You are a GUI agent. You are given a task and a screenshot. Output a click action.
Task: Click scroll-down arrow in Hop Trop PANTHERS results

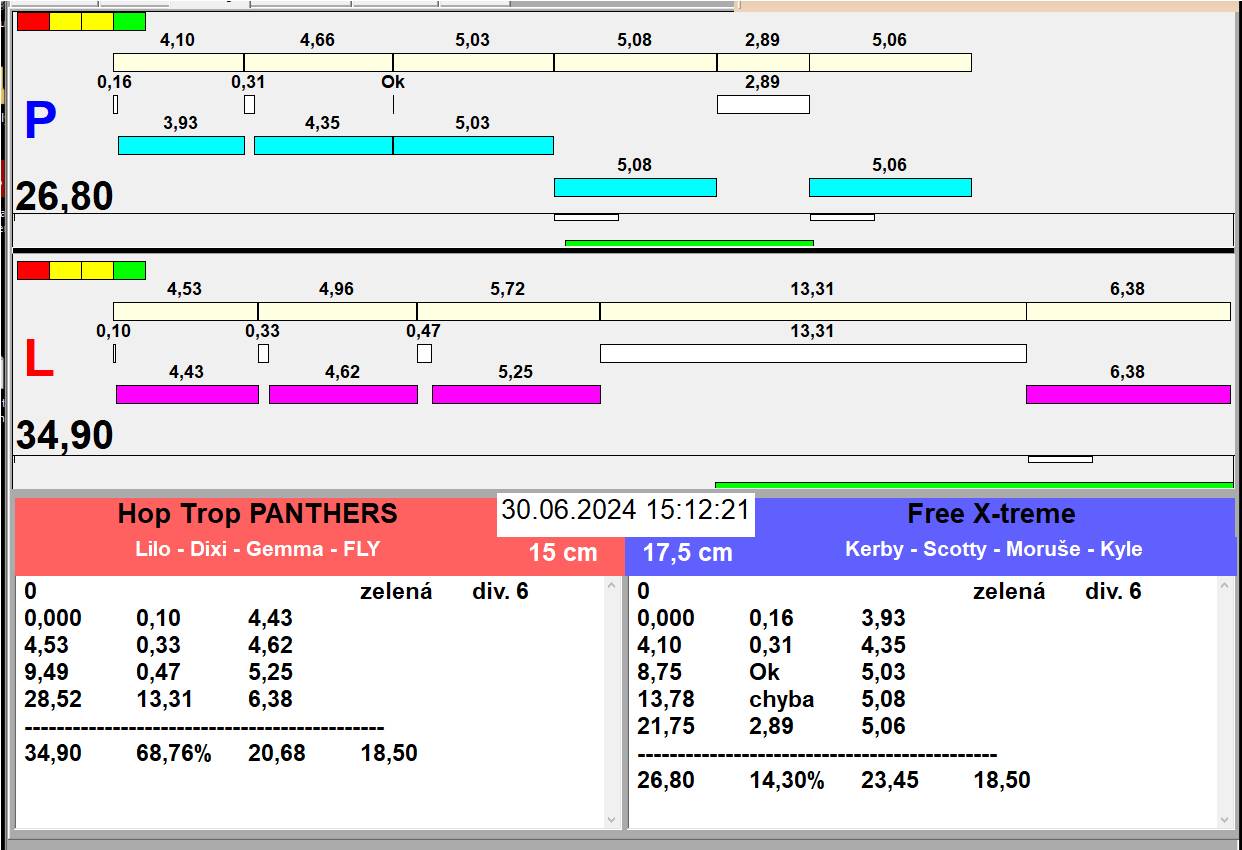pos(612,820)
